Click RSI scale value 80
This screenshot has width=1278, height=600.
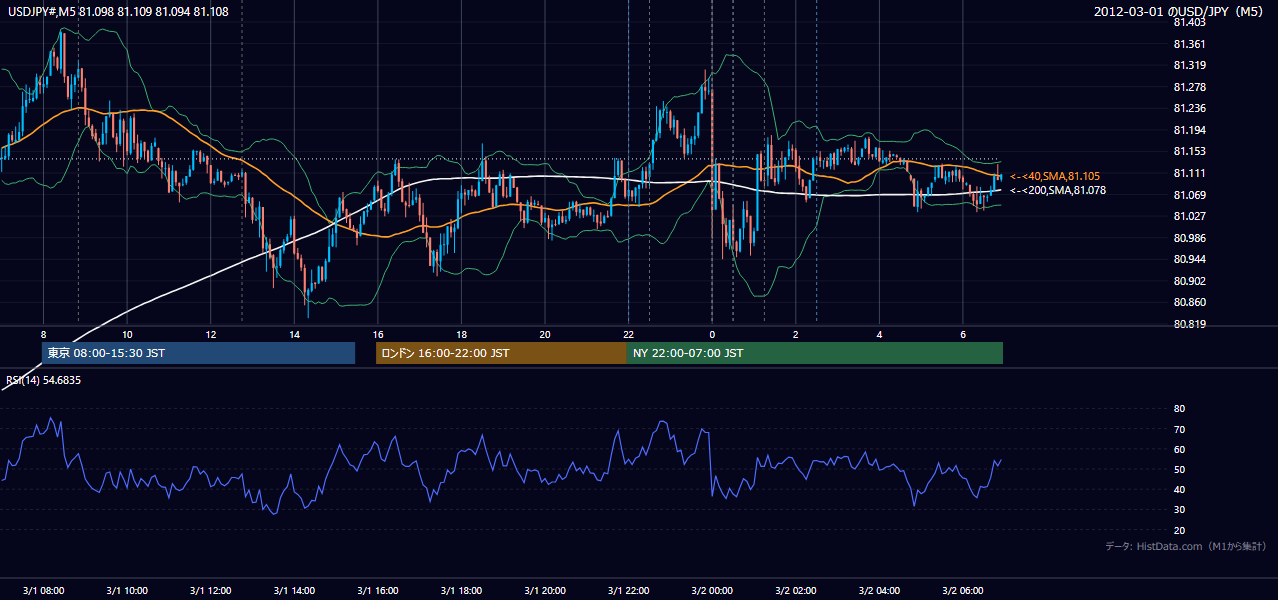1179,409
